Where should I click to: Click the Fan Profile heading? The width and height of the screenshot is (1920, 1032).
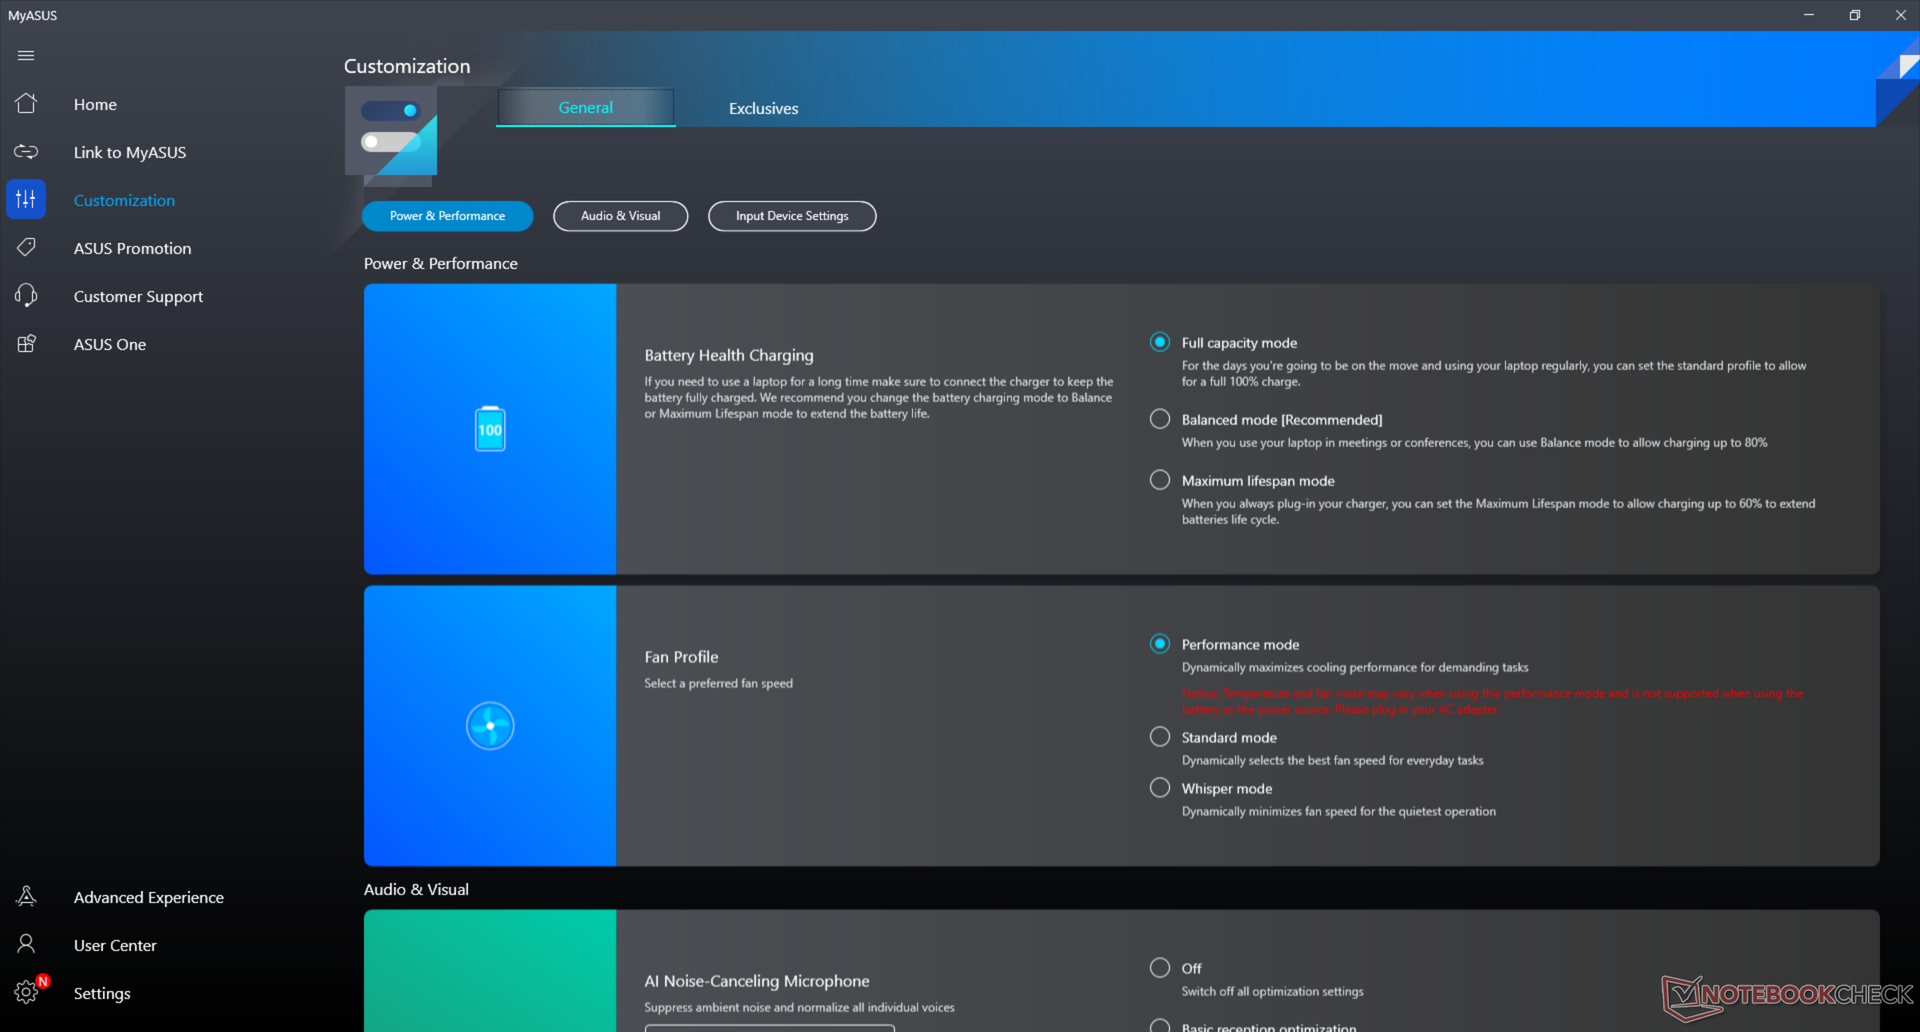tap(681, 657)
